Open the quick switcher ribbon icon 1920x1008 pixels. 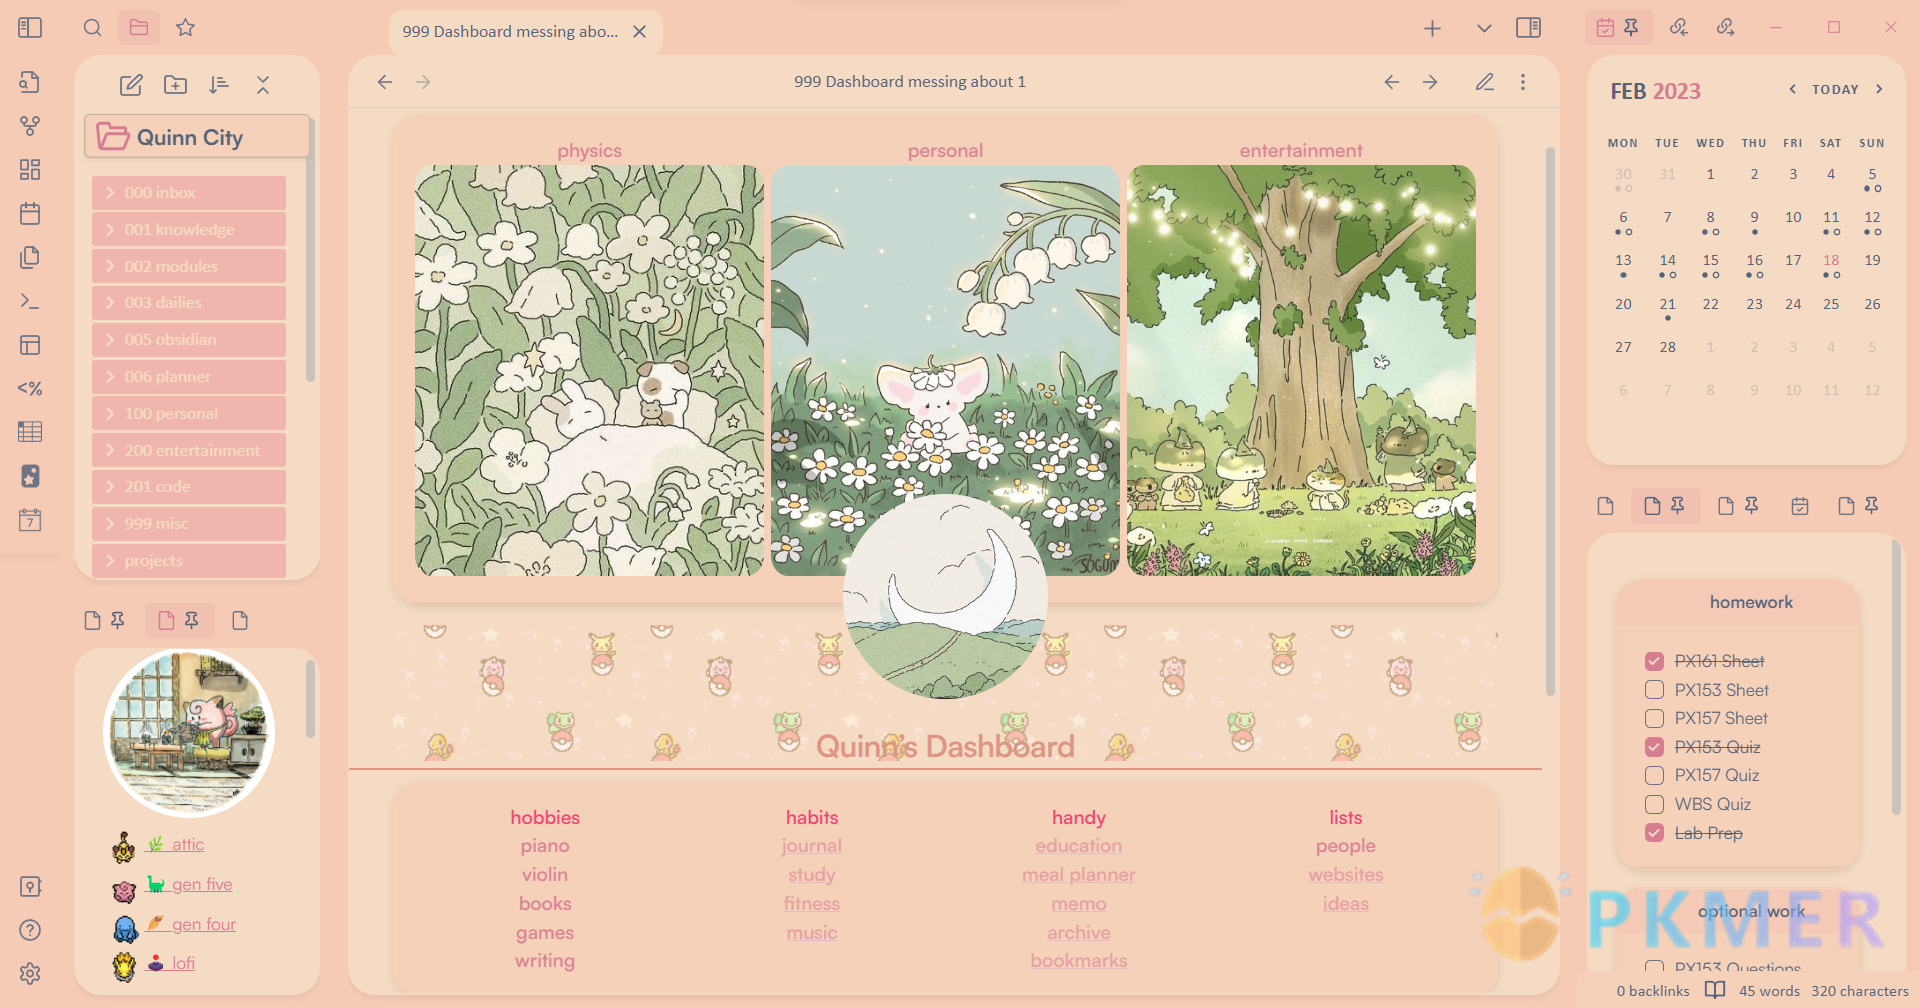click(30, 82)
